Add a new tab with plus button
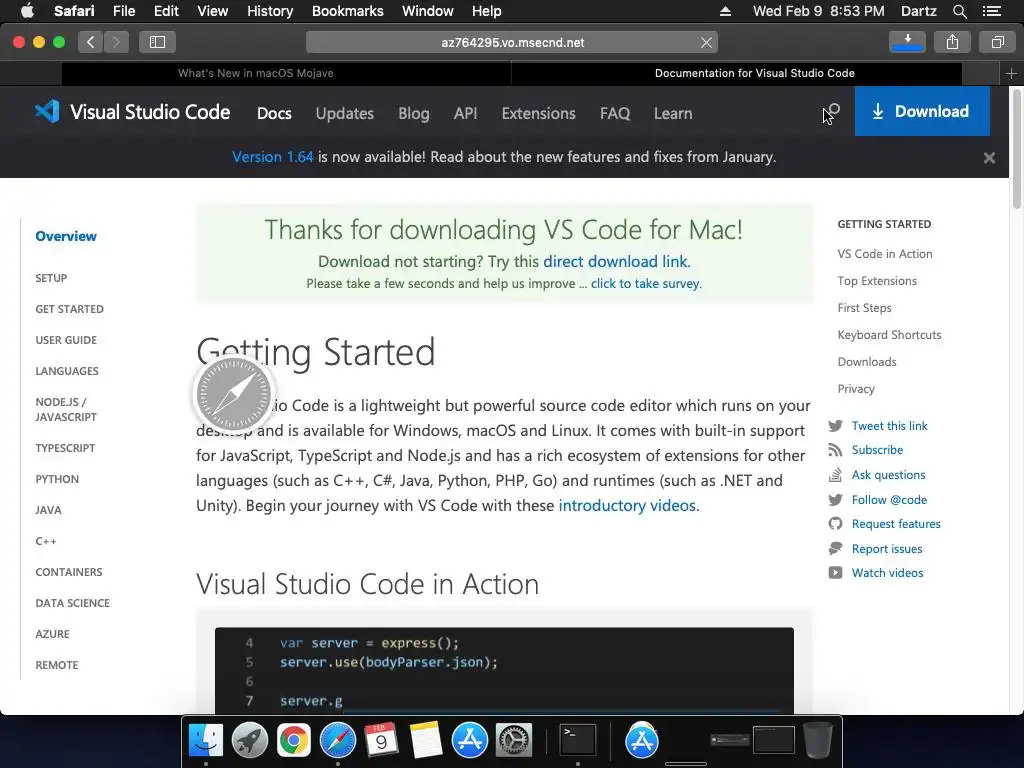Image resolution: width=1024 pixels, height=768 pixels. pos(1011,74)
